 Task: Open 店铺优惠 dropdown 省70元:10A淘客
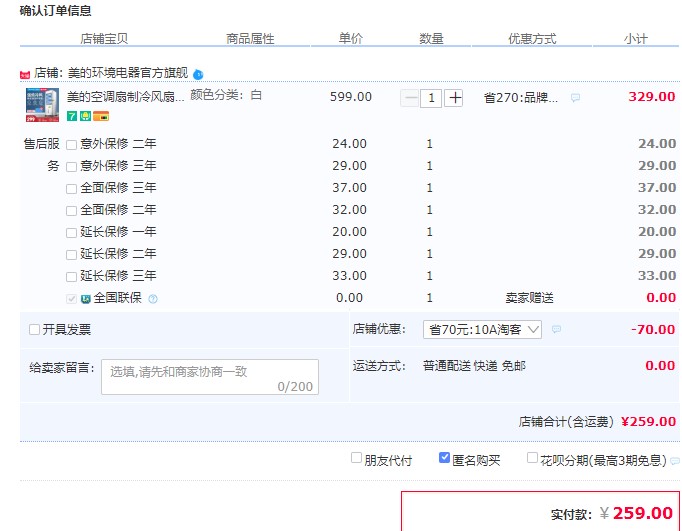482,330
